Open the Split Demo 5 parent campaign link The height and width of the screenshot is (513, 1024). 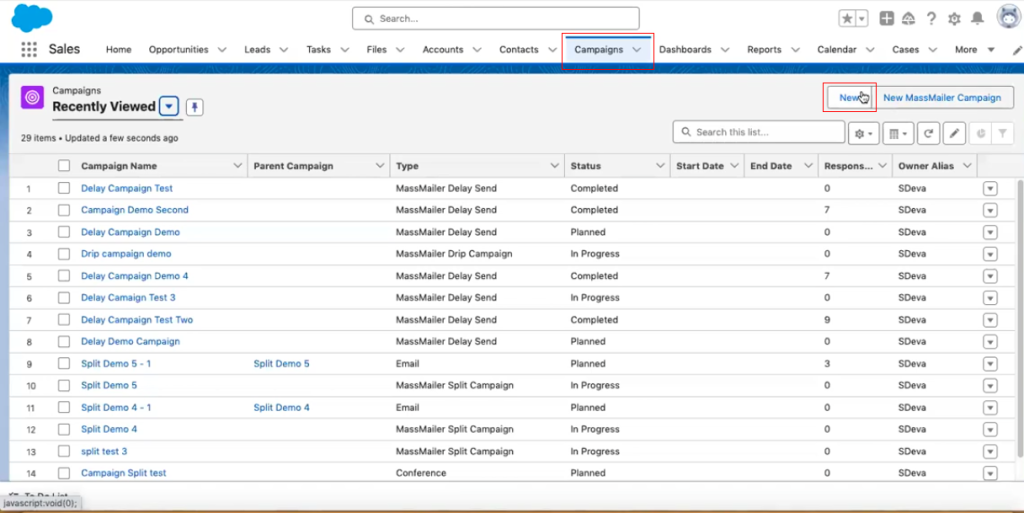[281, 364]
